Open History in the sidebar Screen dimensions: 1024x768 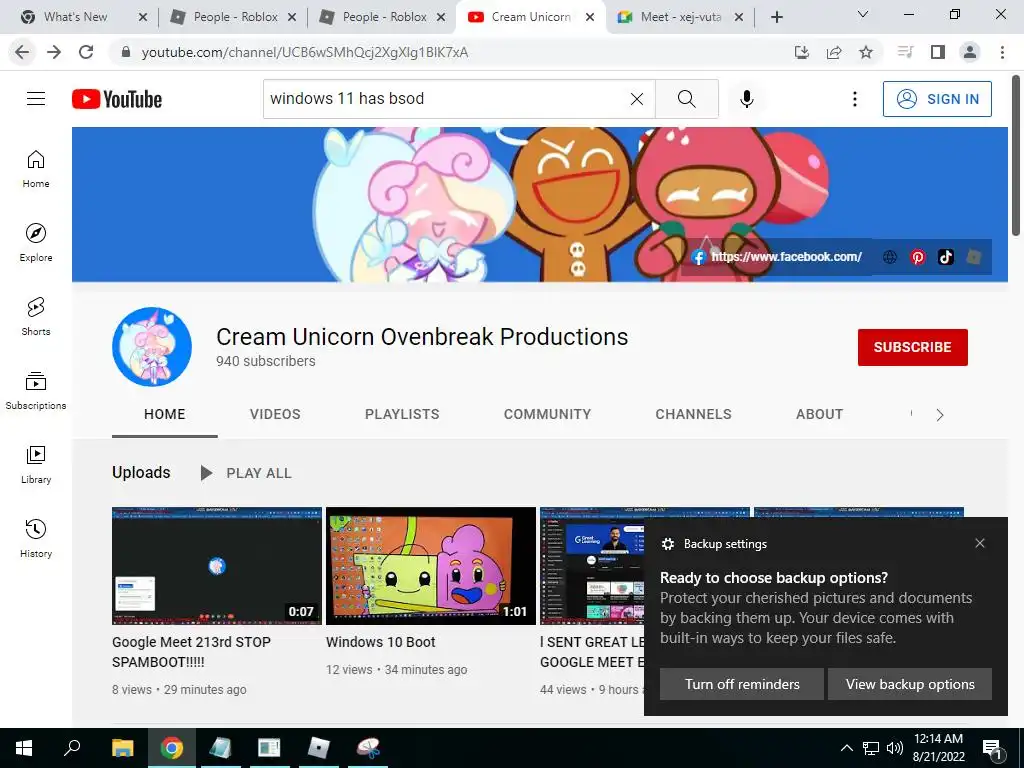point(36,538)
